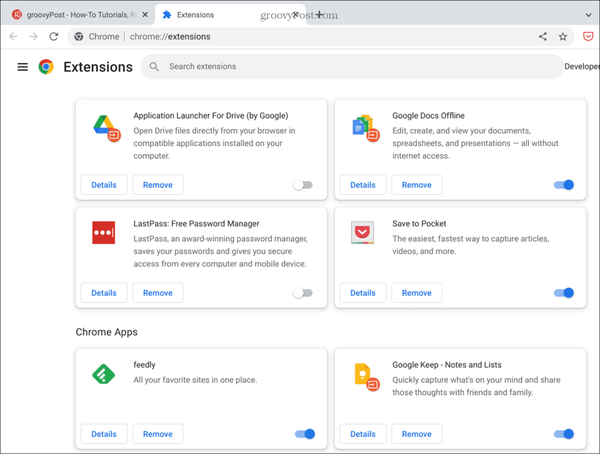600x454 pixels.
Task: Click the Google Keep app icon
Action: 364,376
